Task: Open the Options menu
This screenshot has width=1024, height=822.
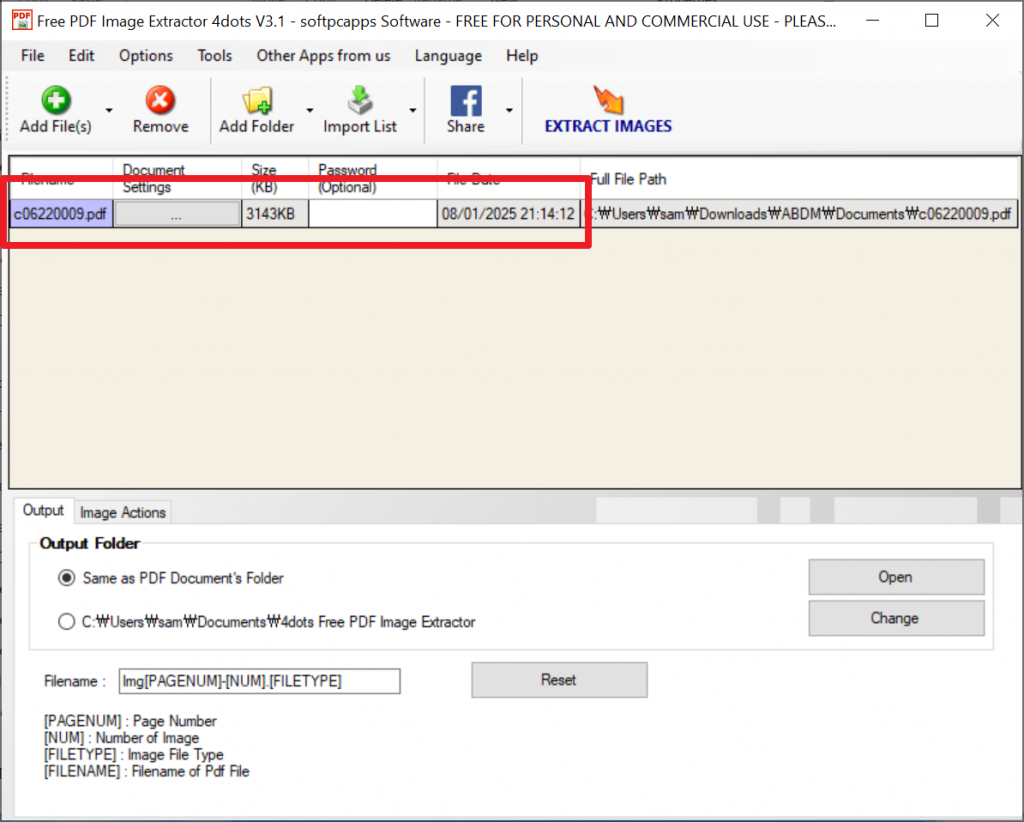Action: pyautogui.click(x=146, y=55)
